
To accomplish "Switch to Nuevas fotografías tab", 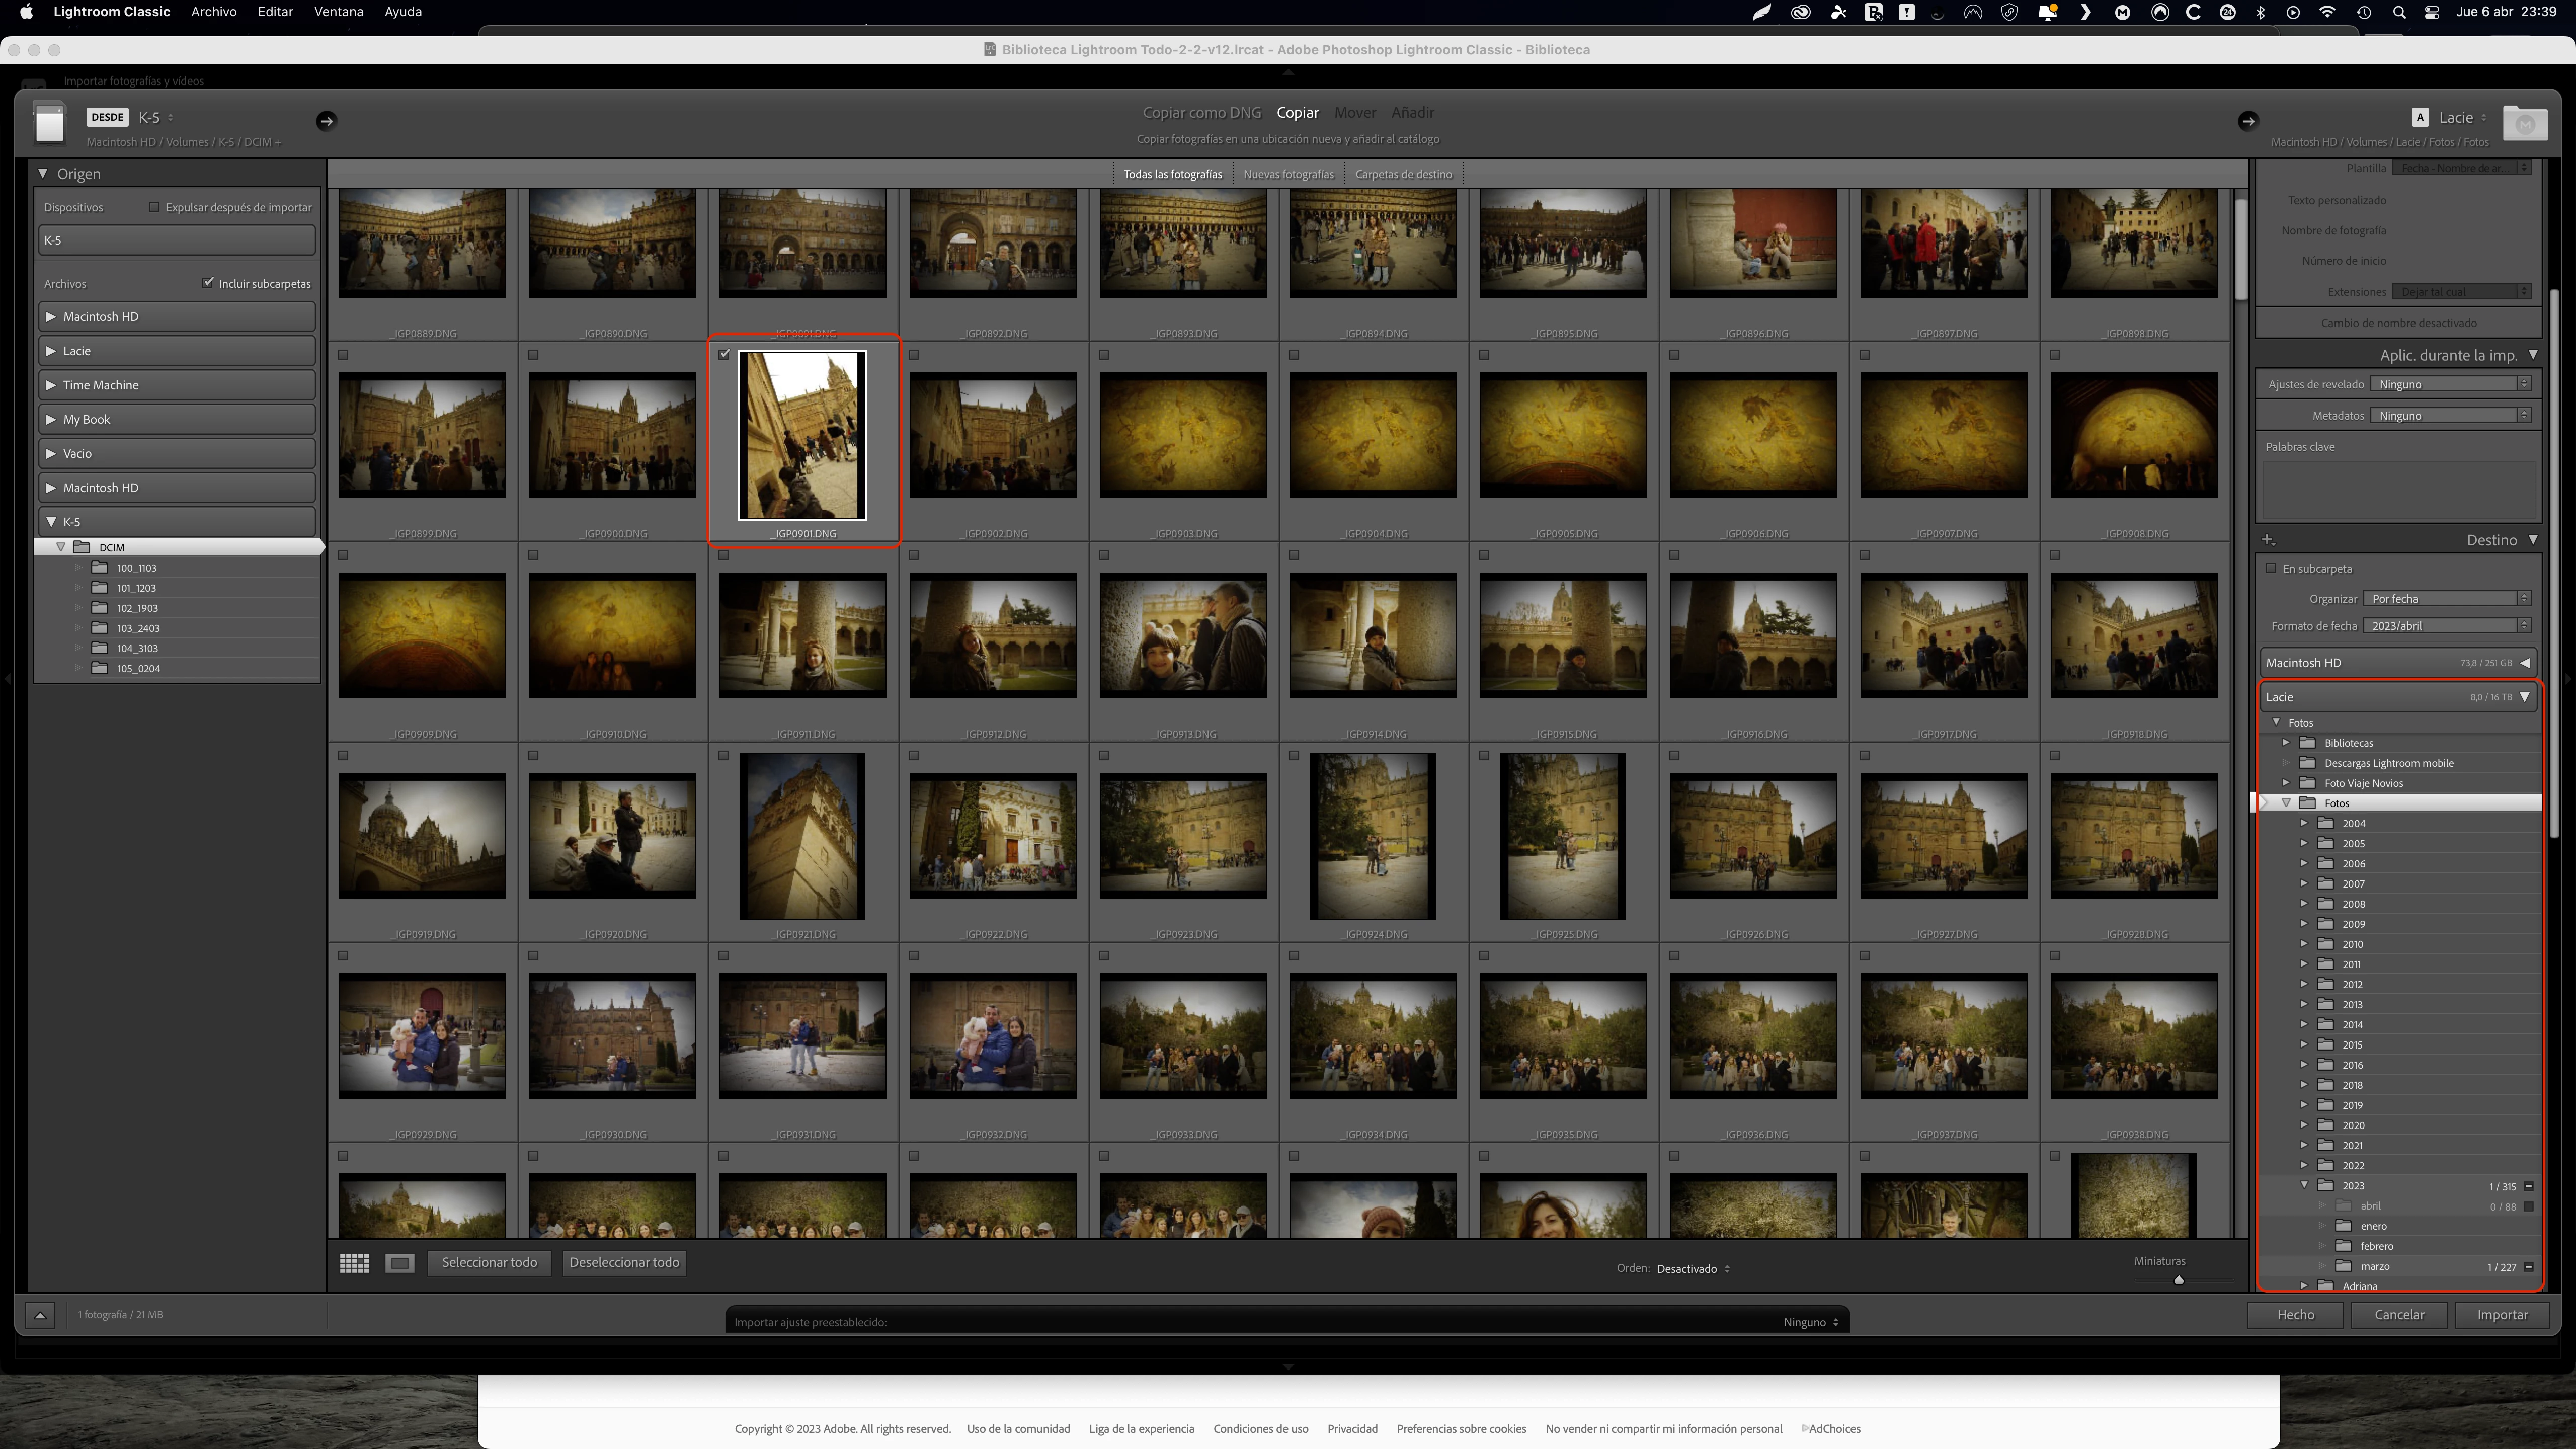I will (1288, 174).
